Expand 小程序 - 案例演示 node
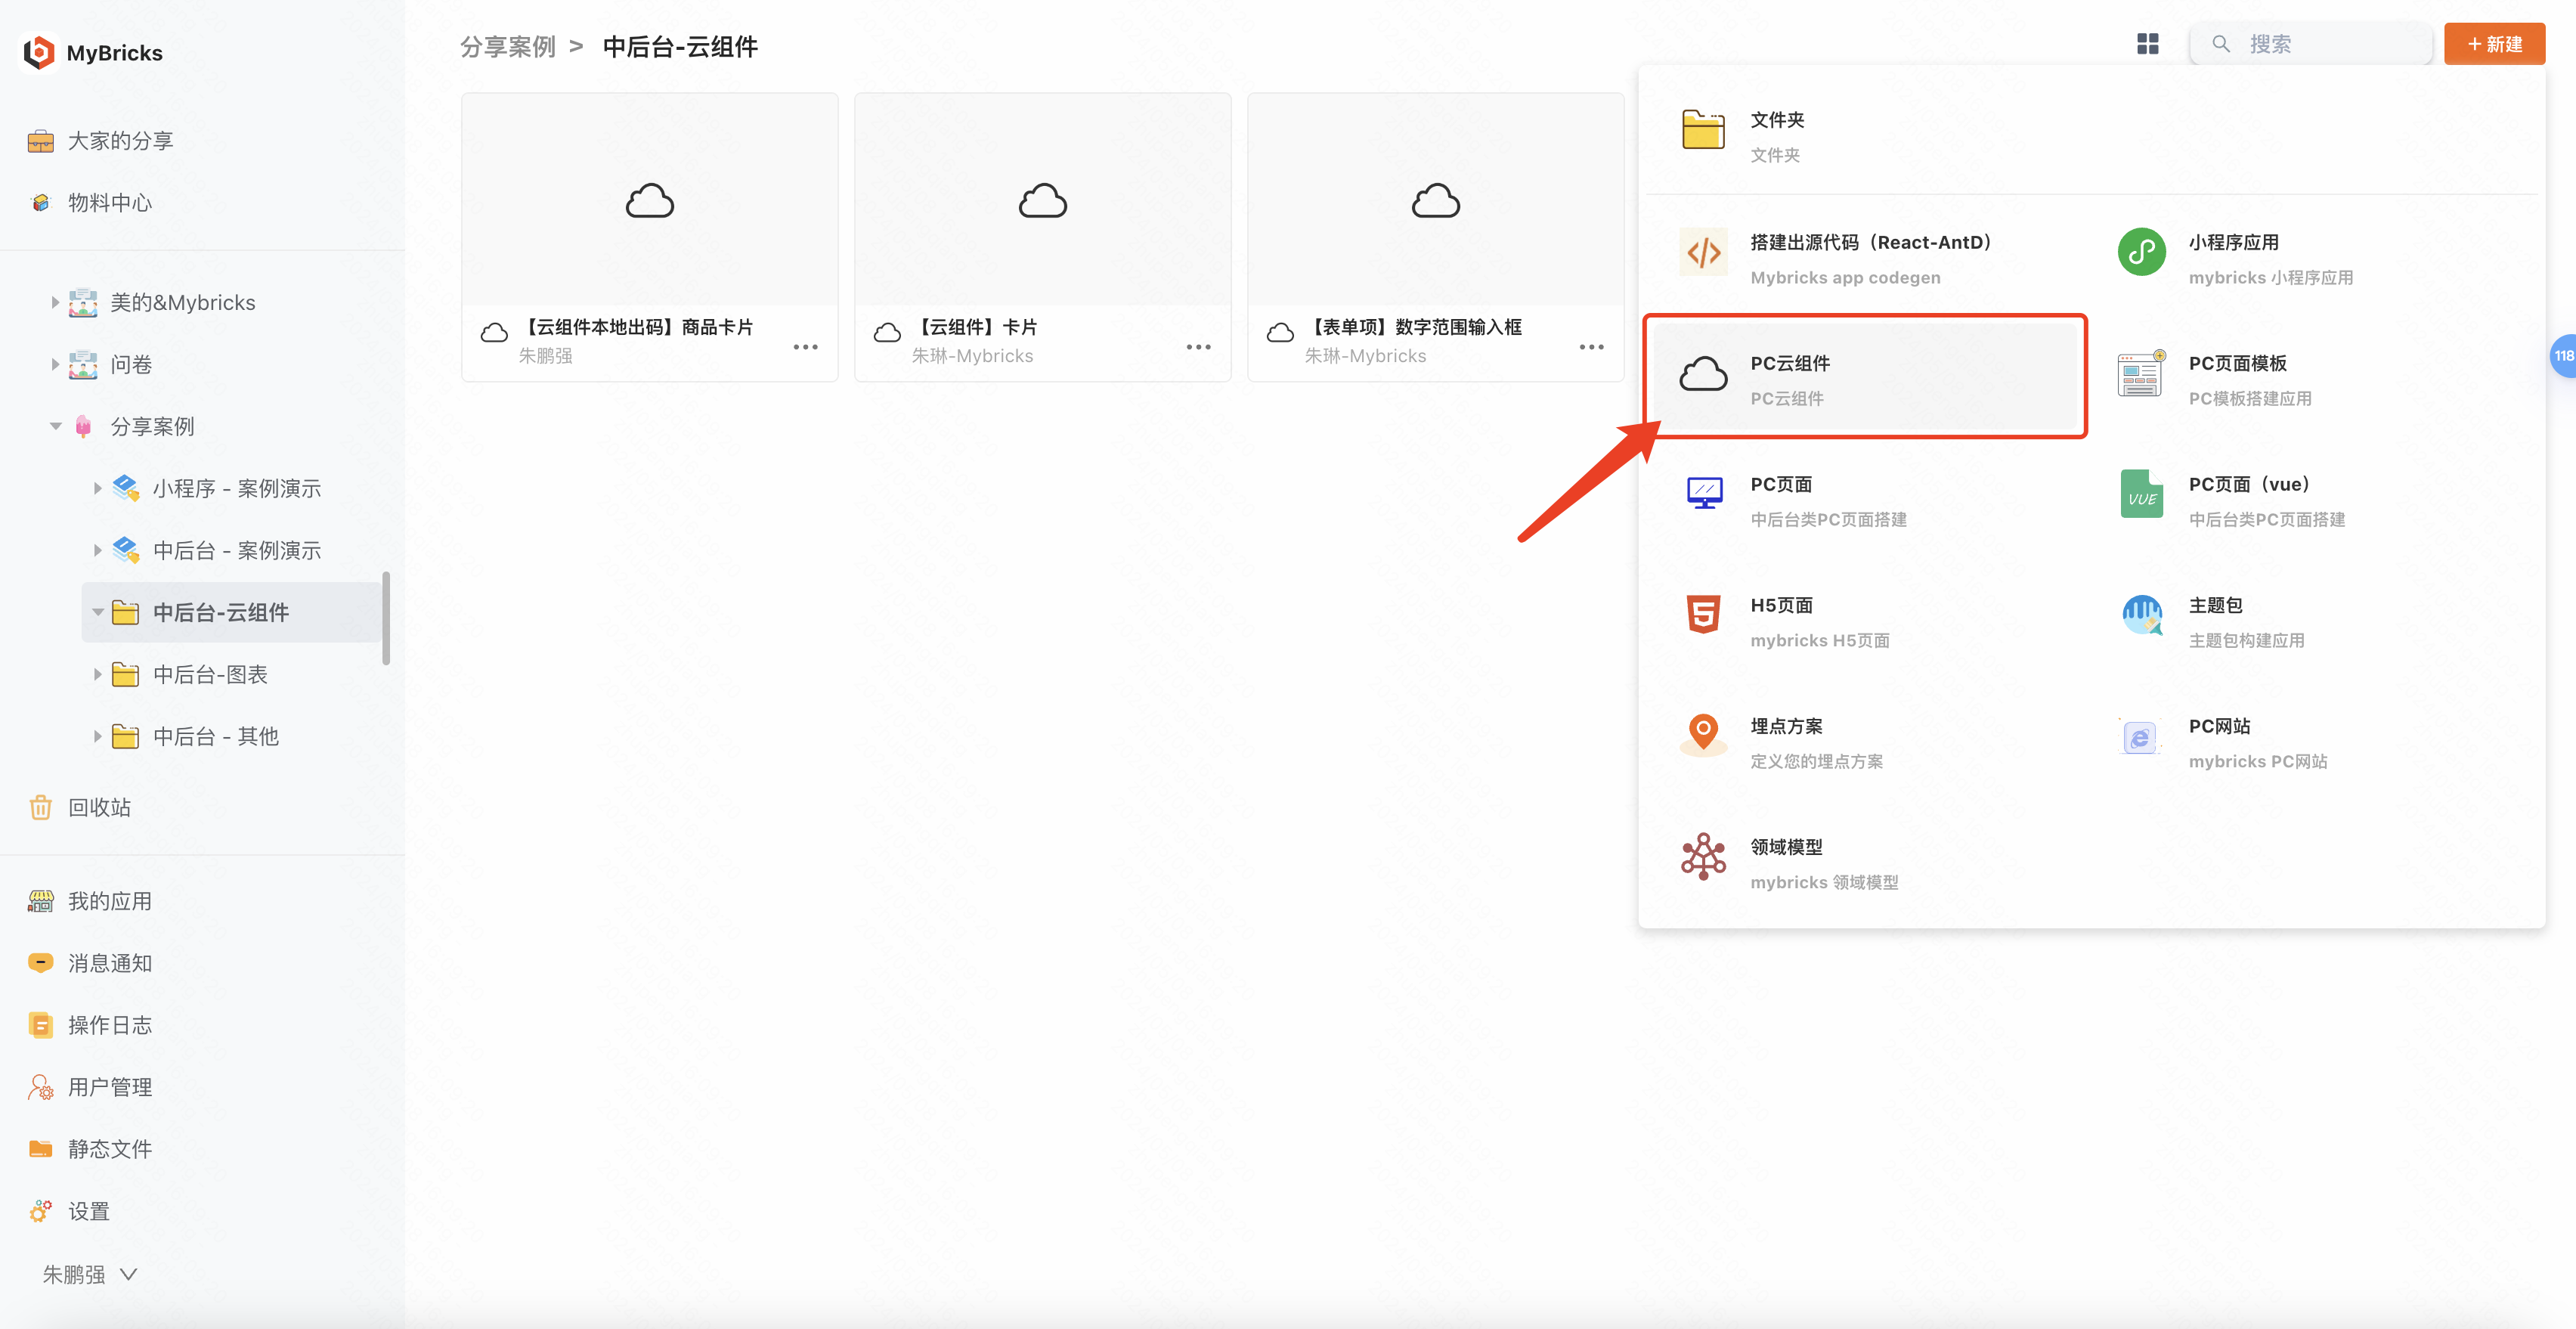Screen dimensions: 2576x1329 tap(97, 488)
